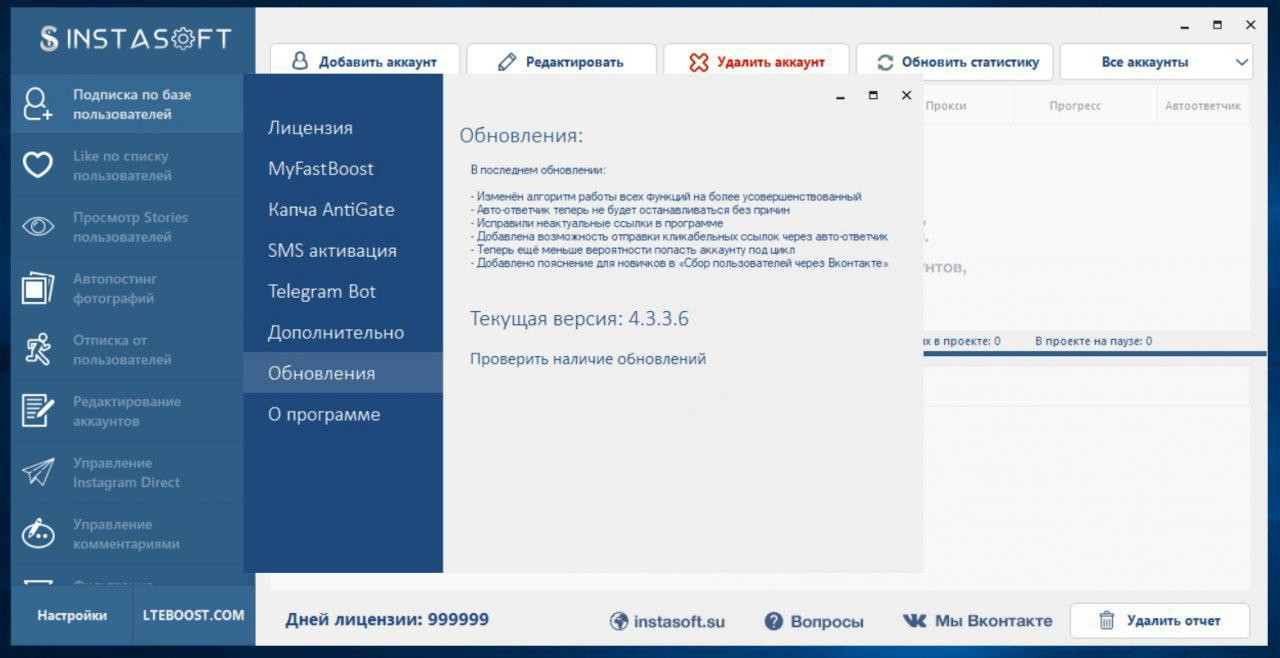Click Обновить статистику refresh button
This screenshot has width=1280, height=658.
[x=958, y=62]
